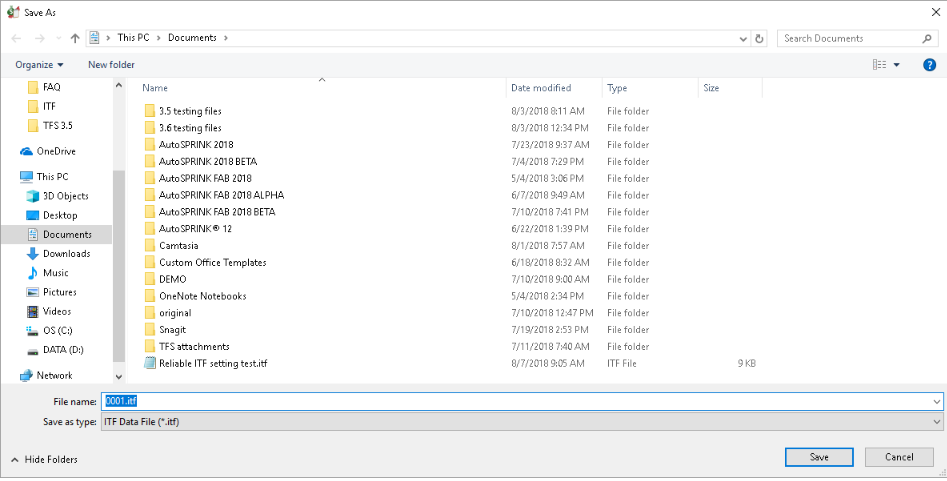Image resolution: width=947 pixels, height=481 pixels.
Task: Create a New folder
Action: pos(111,65)
